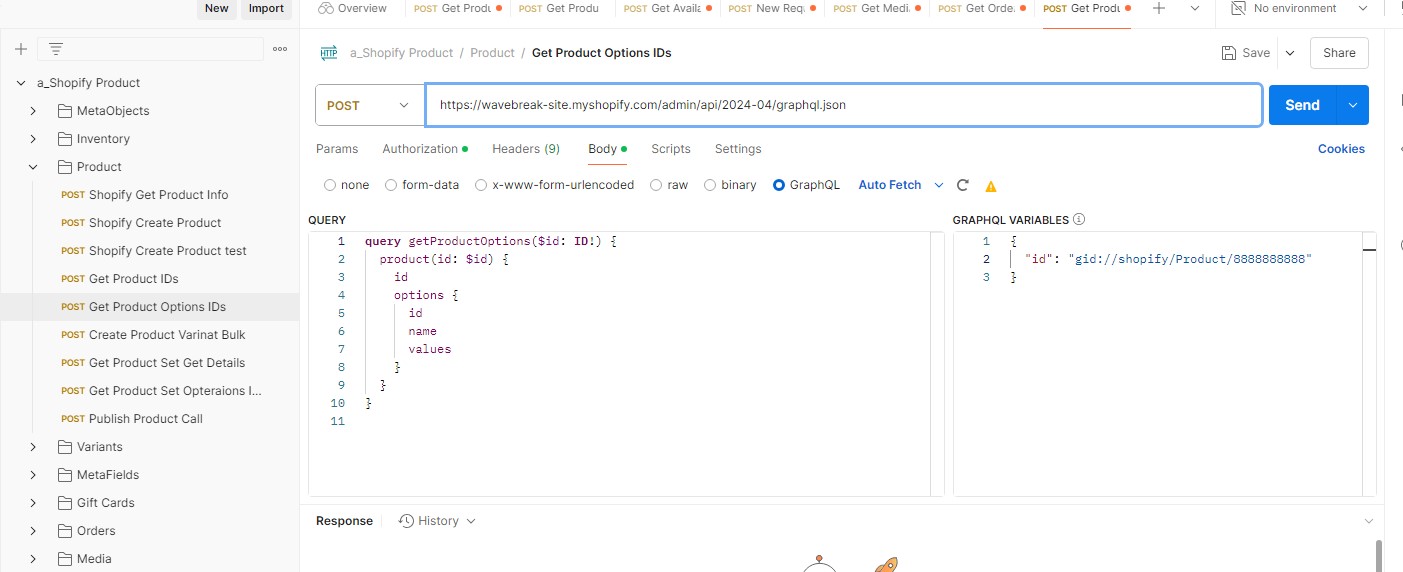Open the sidebar filter icon
Screen dimensions: 1403x572
point(56,49)
